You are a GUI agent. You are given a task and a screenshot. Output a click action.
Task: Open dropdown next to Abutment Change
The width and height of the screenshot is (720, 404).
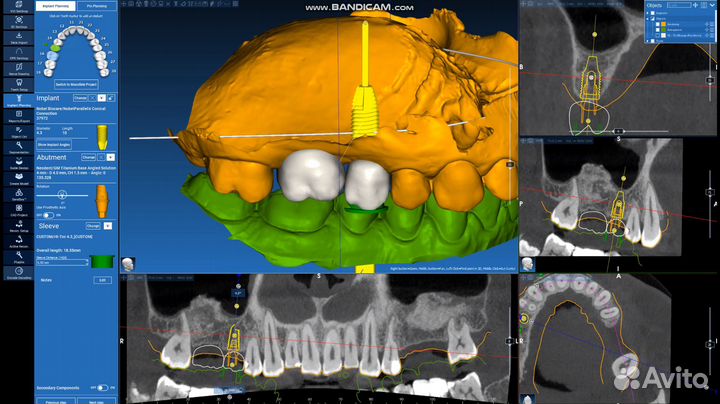pyautogui.click(x=109, y=157)
